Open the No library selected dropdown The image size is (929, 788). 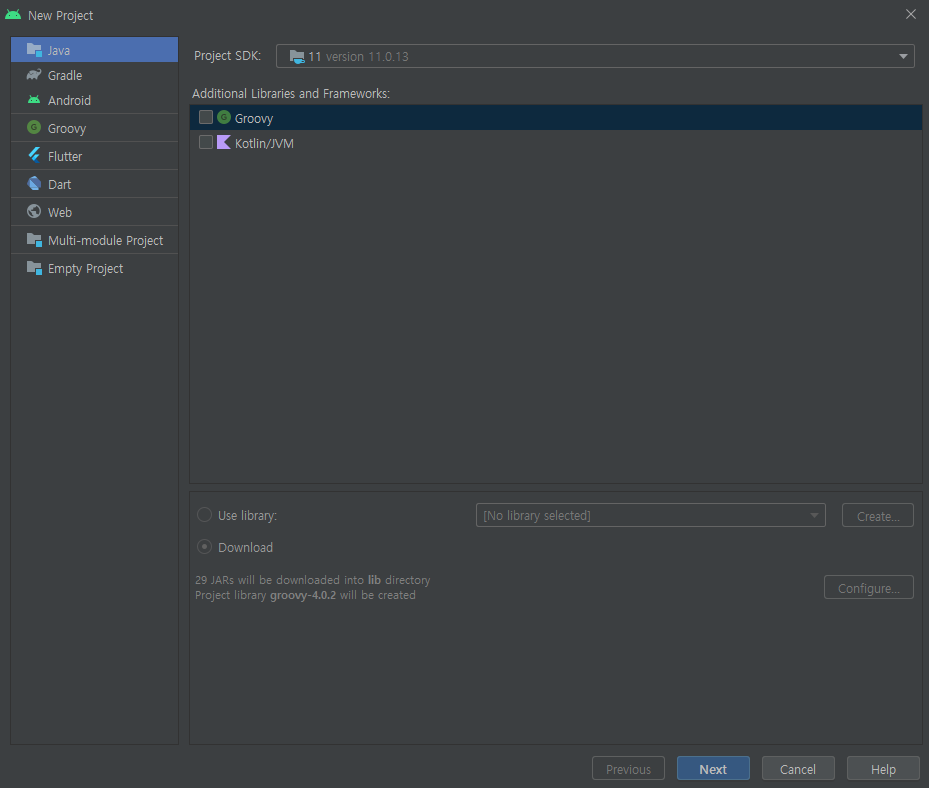point(651,515)
